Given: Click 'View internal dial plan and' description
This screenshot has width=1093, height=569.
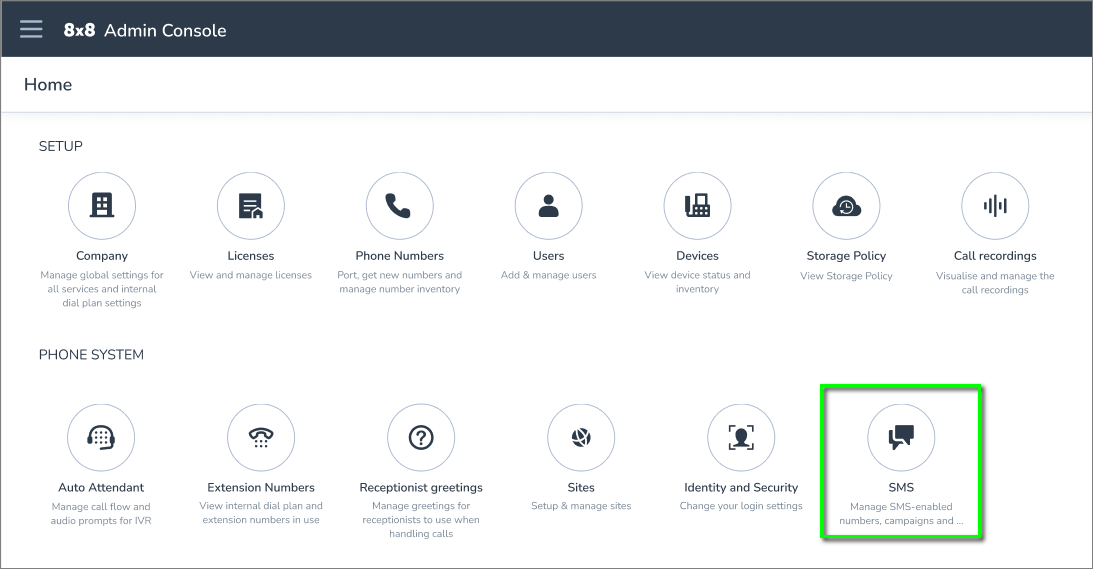Looking at the screenshot, I should (261, 506).
